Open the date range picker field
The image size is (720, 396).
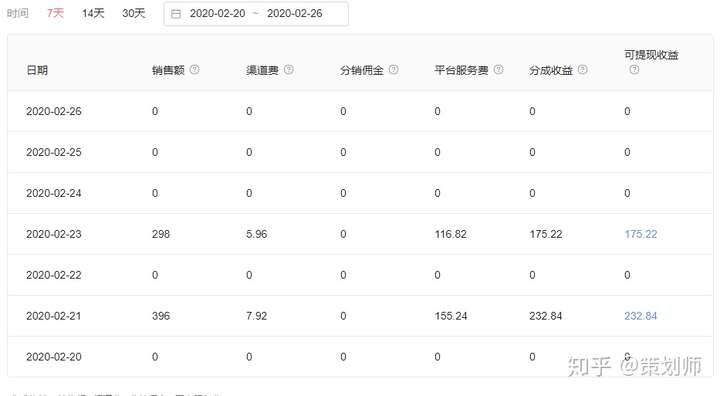[x=256, y=14]
